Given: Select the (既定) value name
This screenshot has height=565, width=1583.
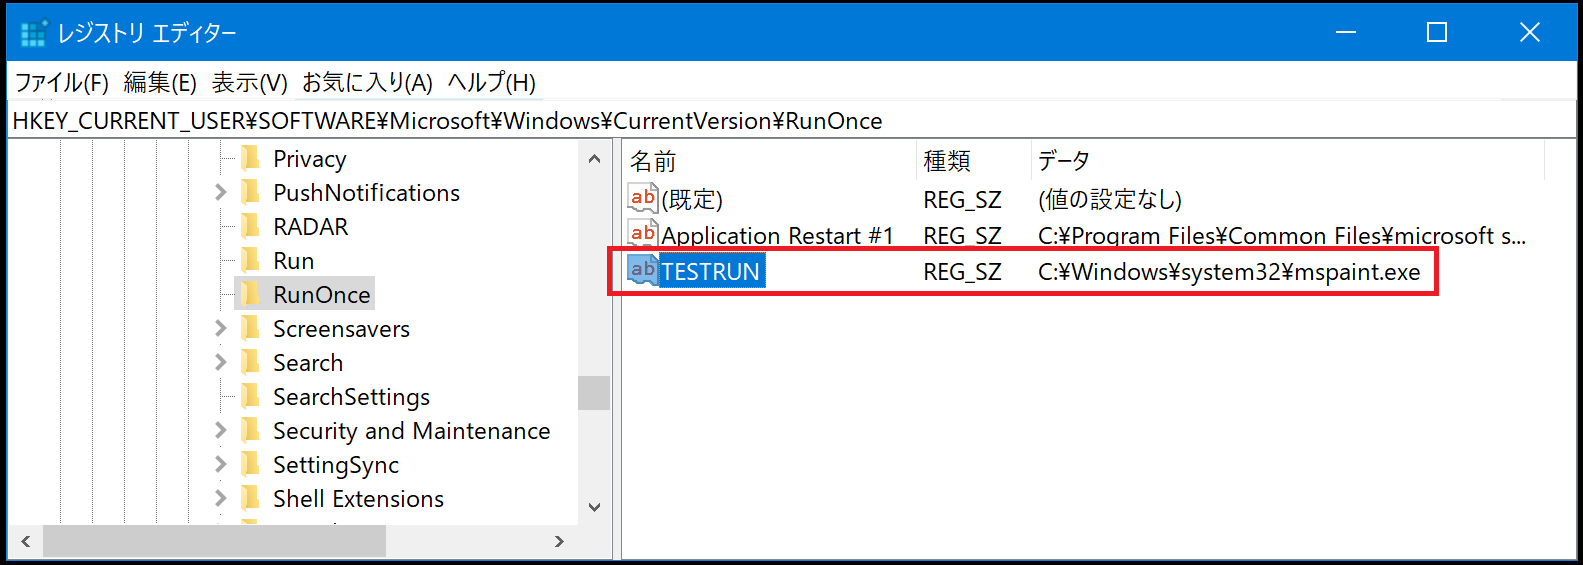Looking at the screenshot, I should 692,199.
